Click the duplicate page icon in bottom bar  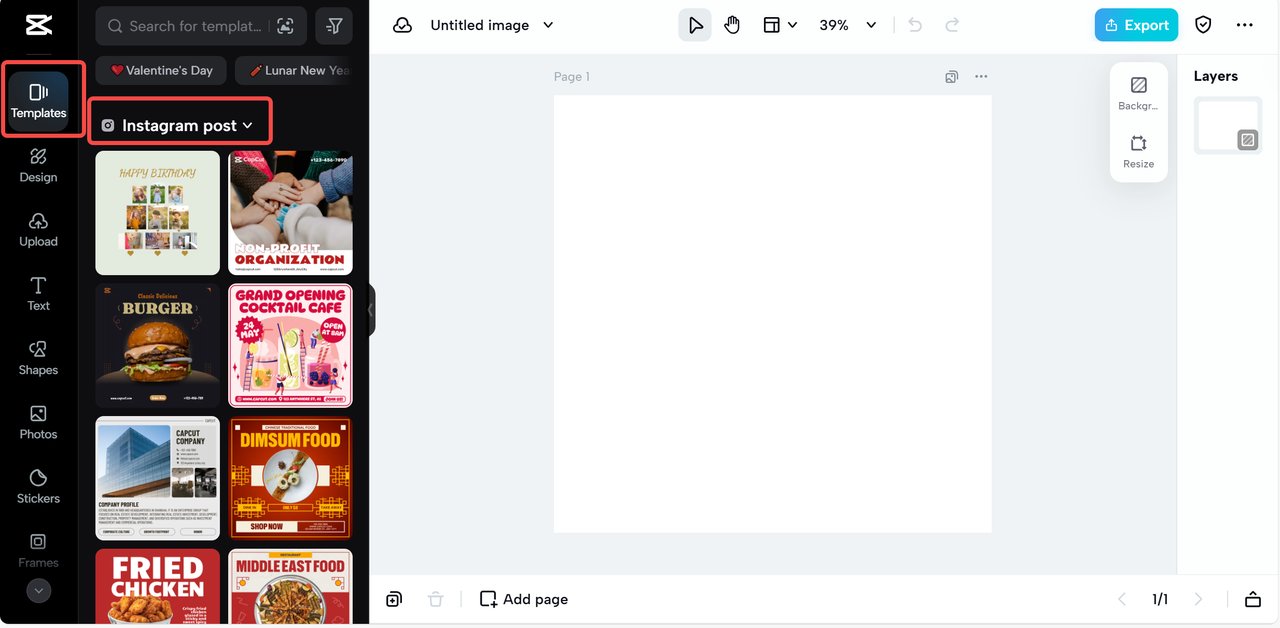coord(394,599)
